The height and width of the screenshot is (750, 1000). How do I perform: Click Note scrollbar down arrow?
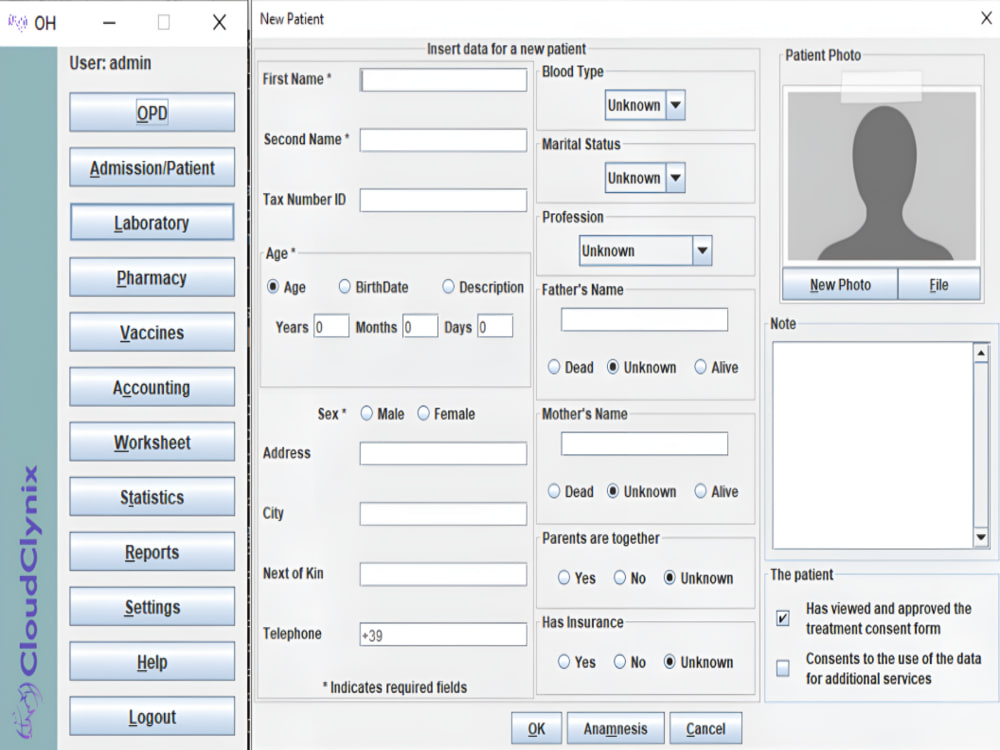(982, 538)
